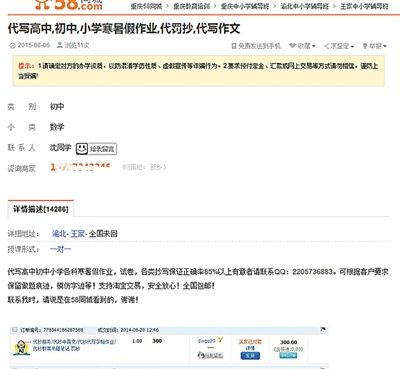400x369 pixels.
Task: Click the yellow buyer badge icon
Action: 220,340
